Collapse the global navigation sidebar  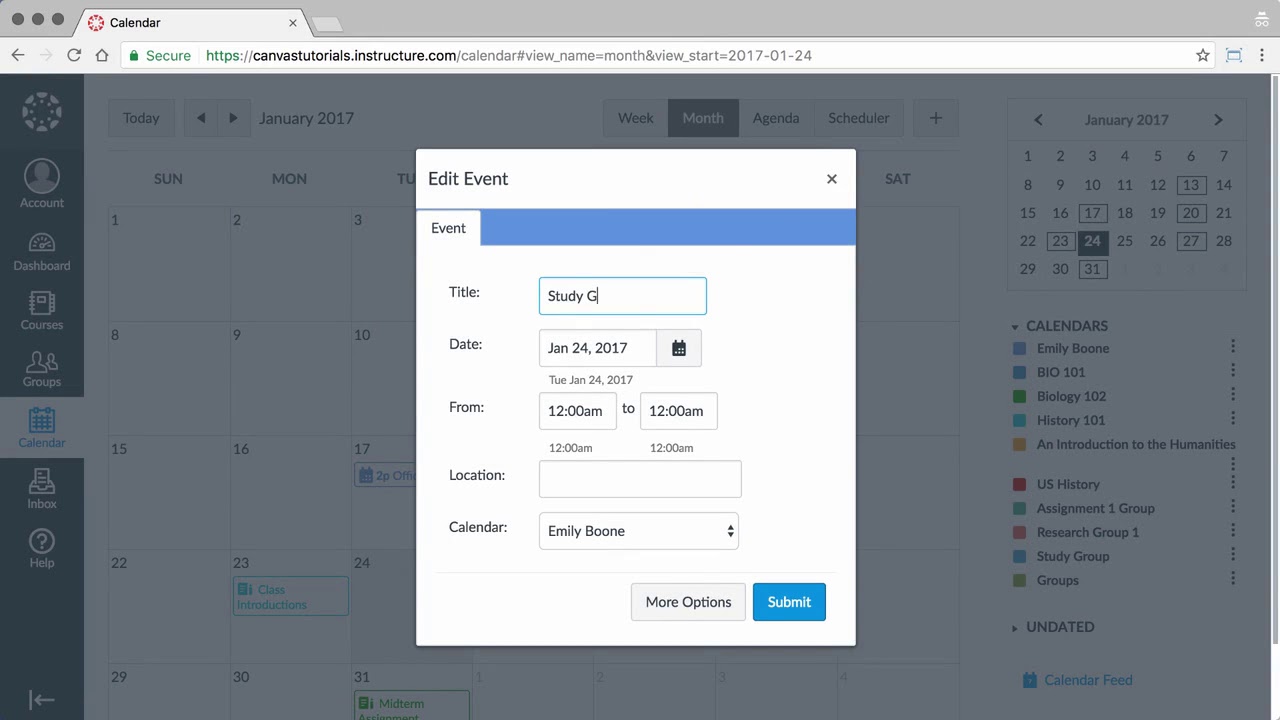point(42,700)
